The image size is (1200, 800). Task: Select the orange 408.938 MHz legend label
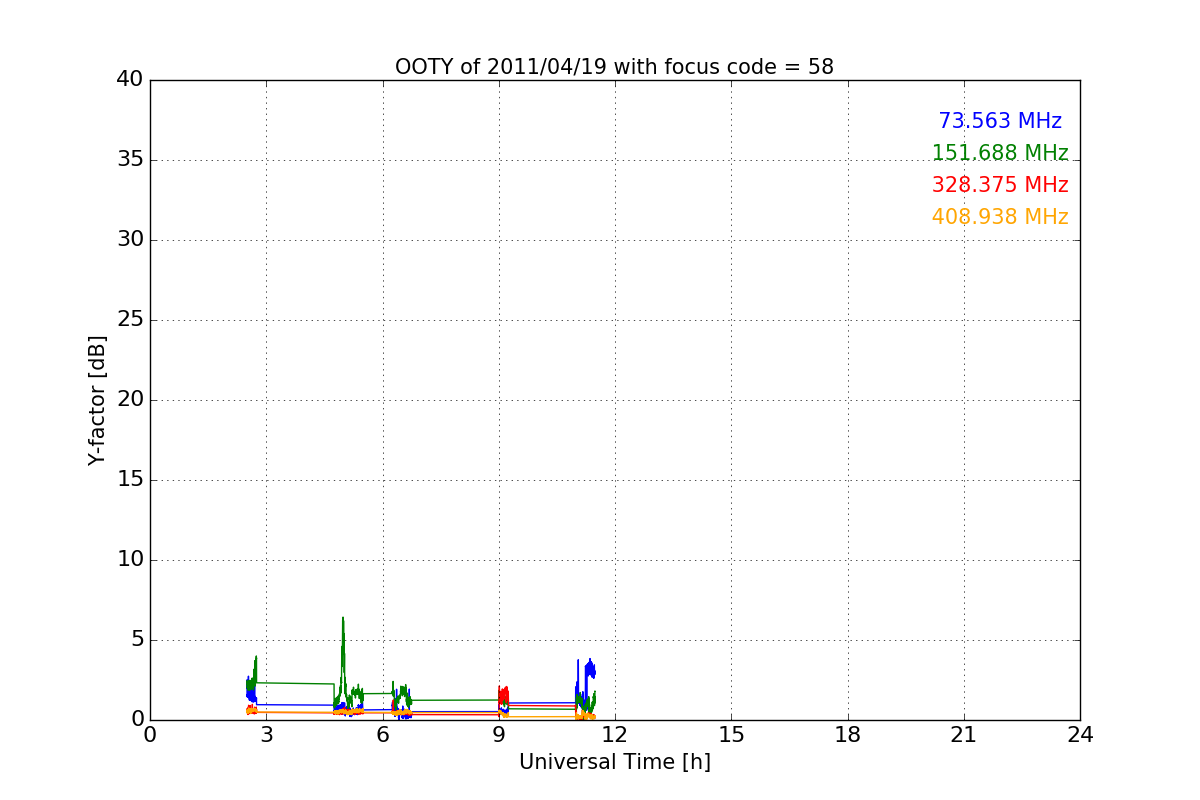[x=1000, y=217]
